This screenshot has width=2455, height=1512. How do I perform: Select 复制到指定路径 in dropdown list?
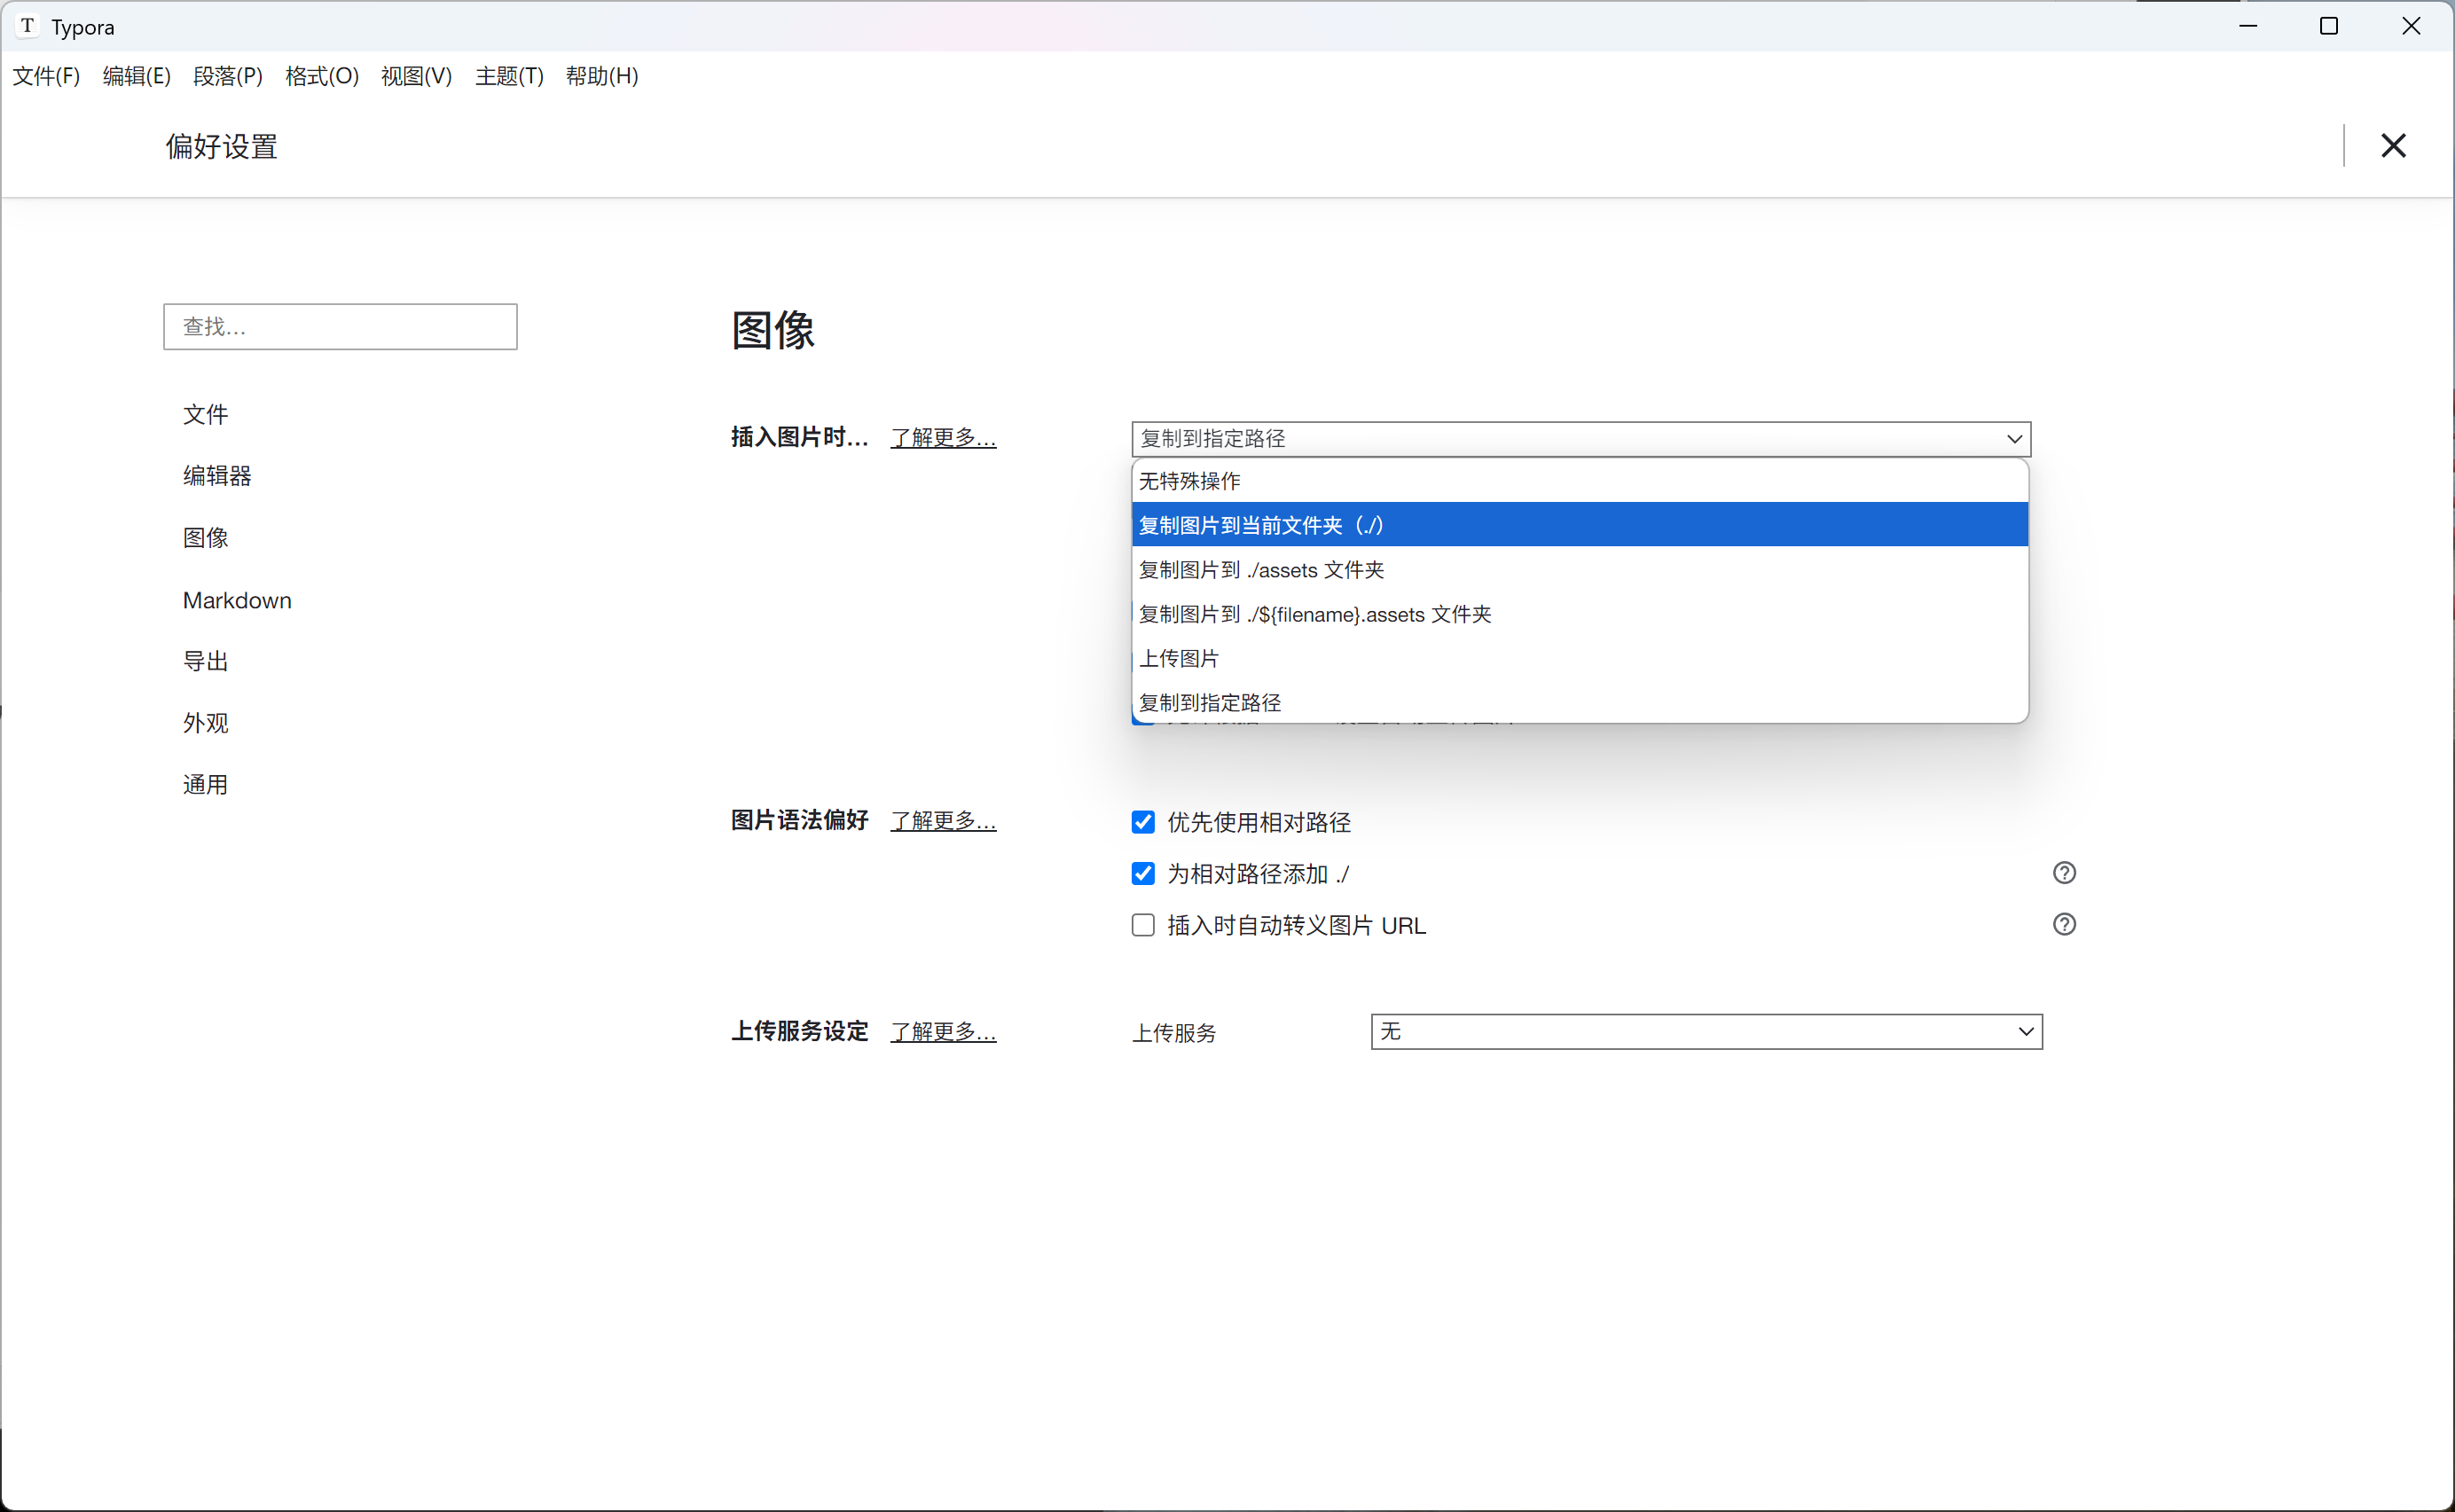[1580, 702]
